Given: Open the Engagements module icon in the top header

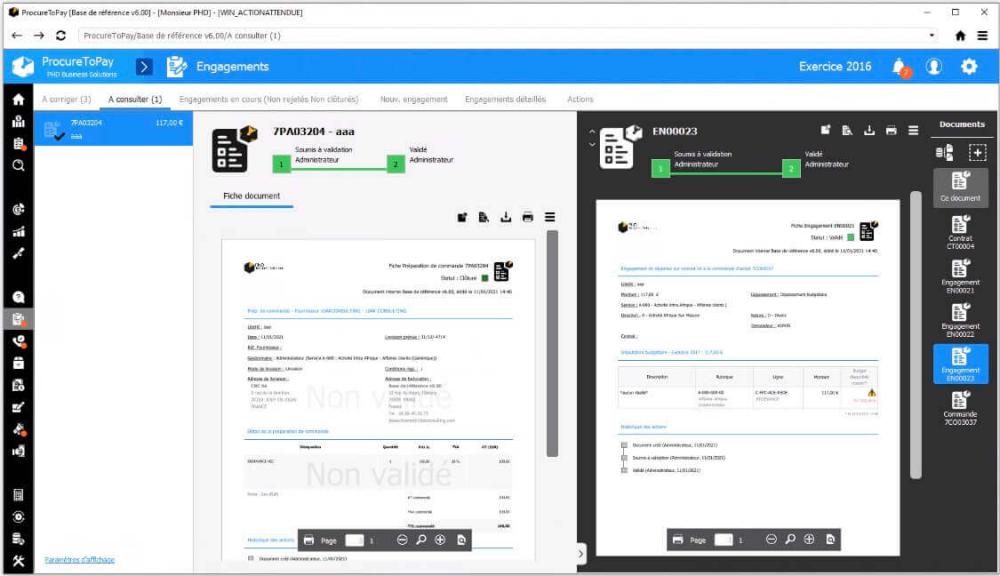Looking at the screenshot, I should [177, 66].
